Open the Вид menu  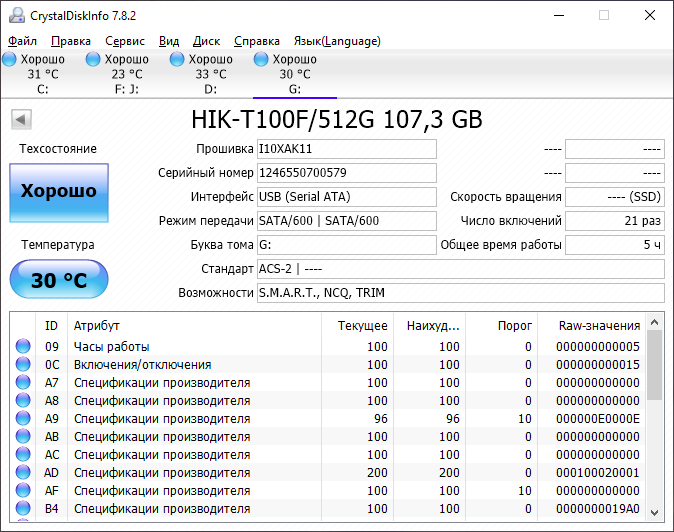coord(169,41)
